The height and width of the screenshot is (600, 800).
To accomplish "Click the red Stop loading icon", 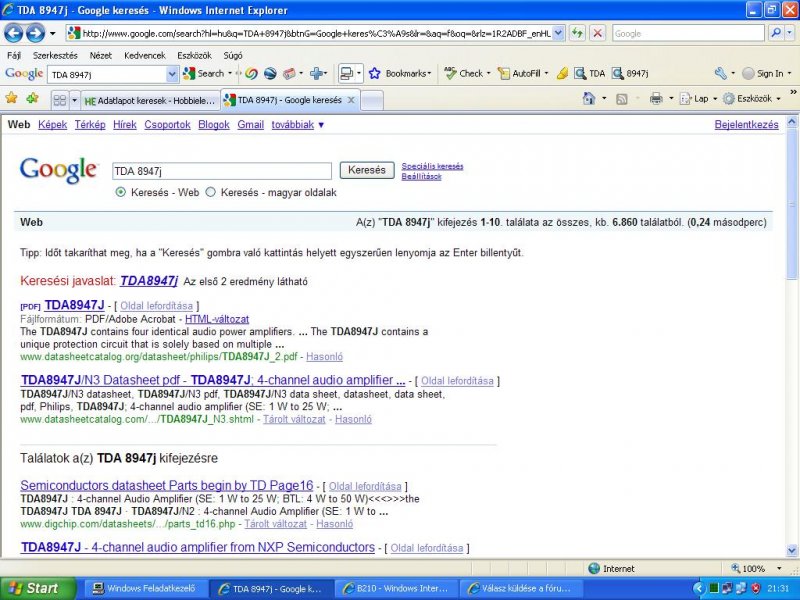I will click(x=597, y=34).
